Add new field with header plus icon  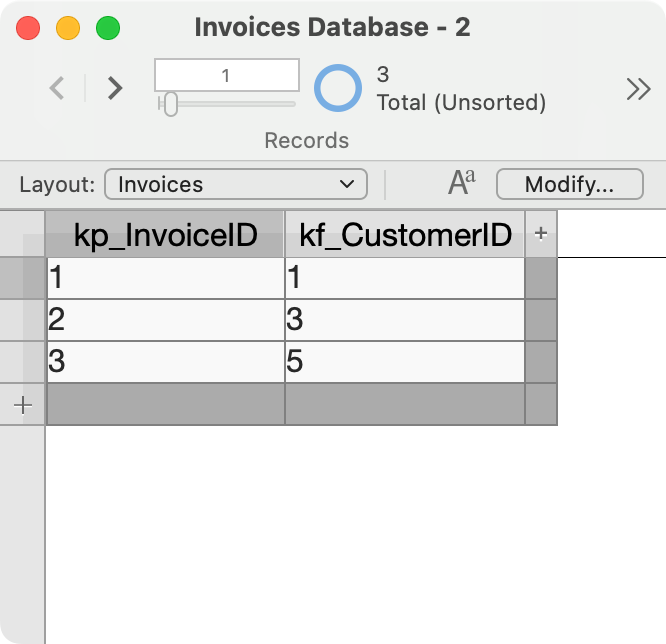541,234
